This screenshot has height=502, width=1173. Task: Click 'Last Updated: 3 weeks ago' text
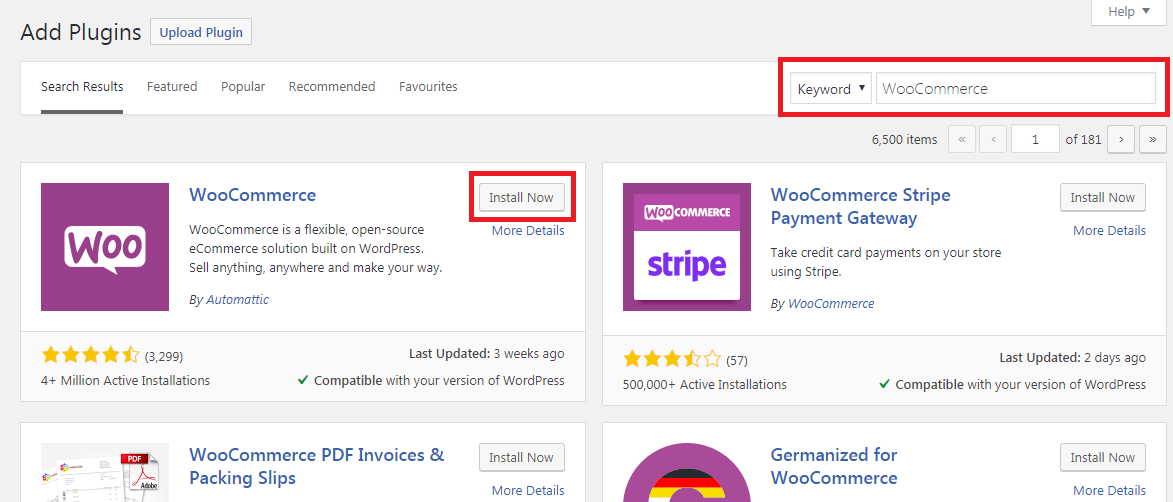[x=487, y=353]
